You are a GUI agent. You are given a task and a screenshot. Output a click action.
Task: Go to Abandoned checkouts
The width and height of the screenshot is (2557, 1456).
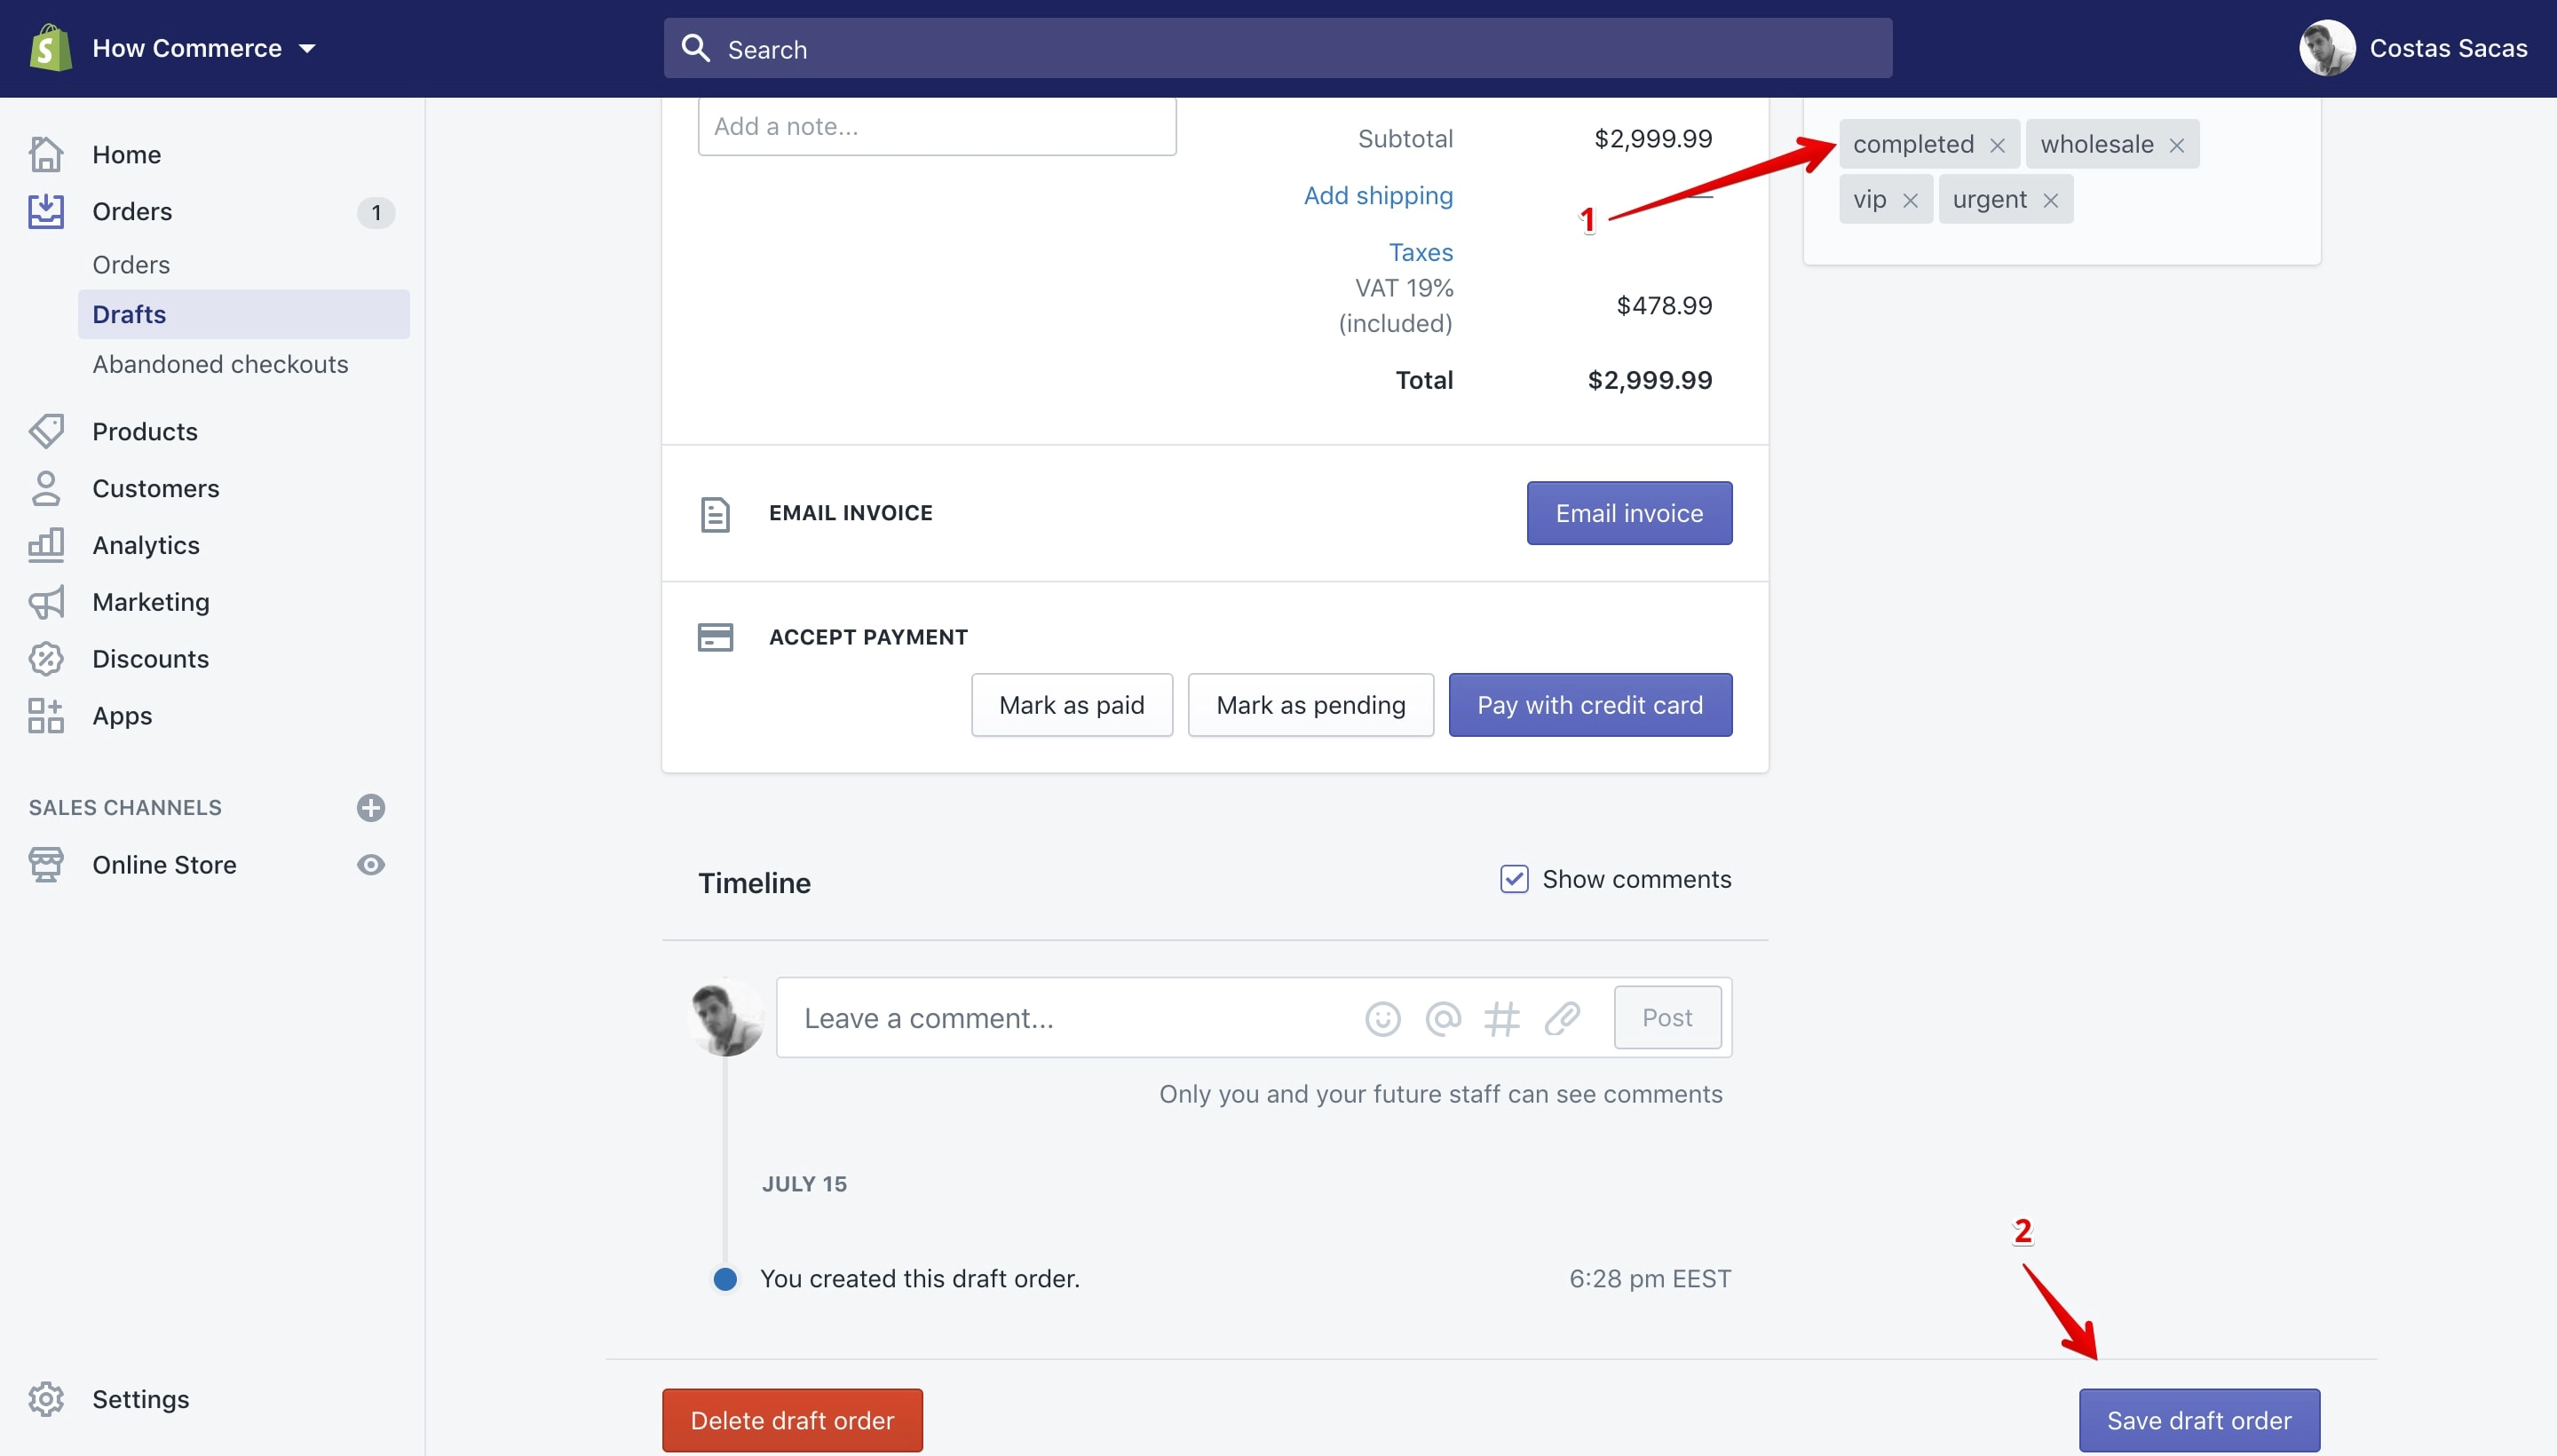click(x=220, y=364)
